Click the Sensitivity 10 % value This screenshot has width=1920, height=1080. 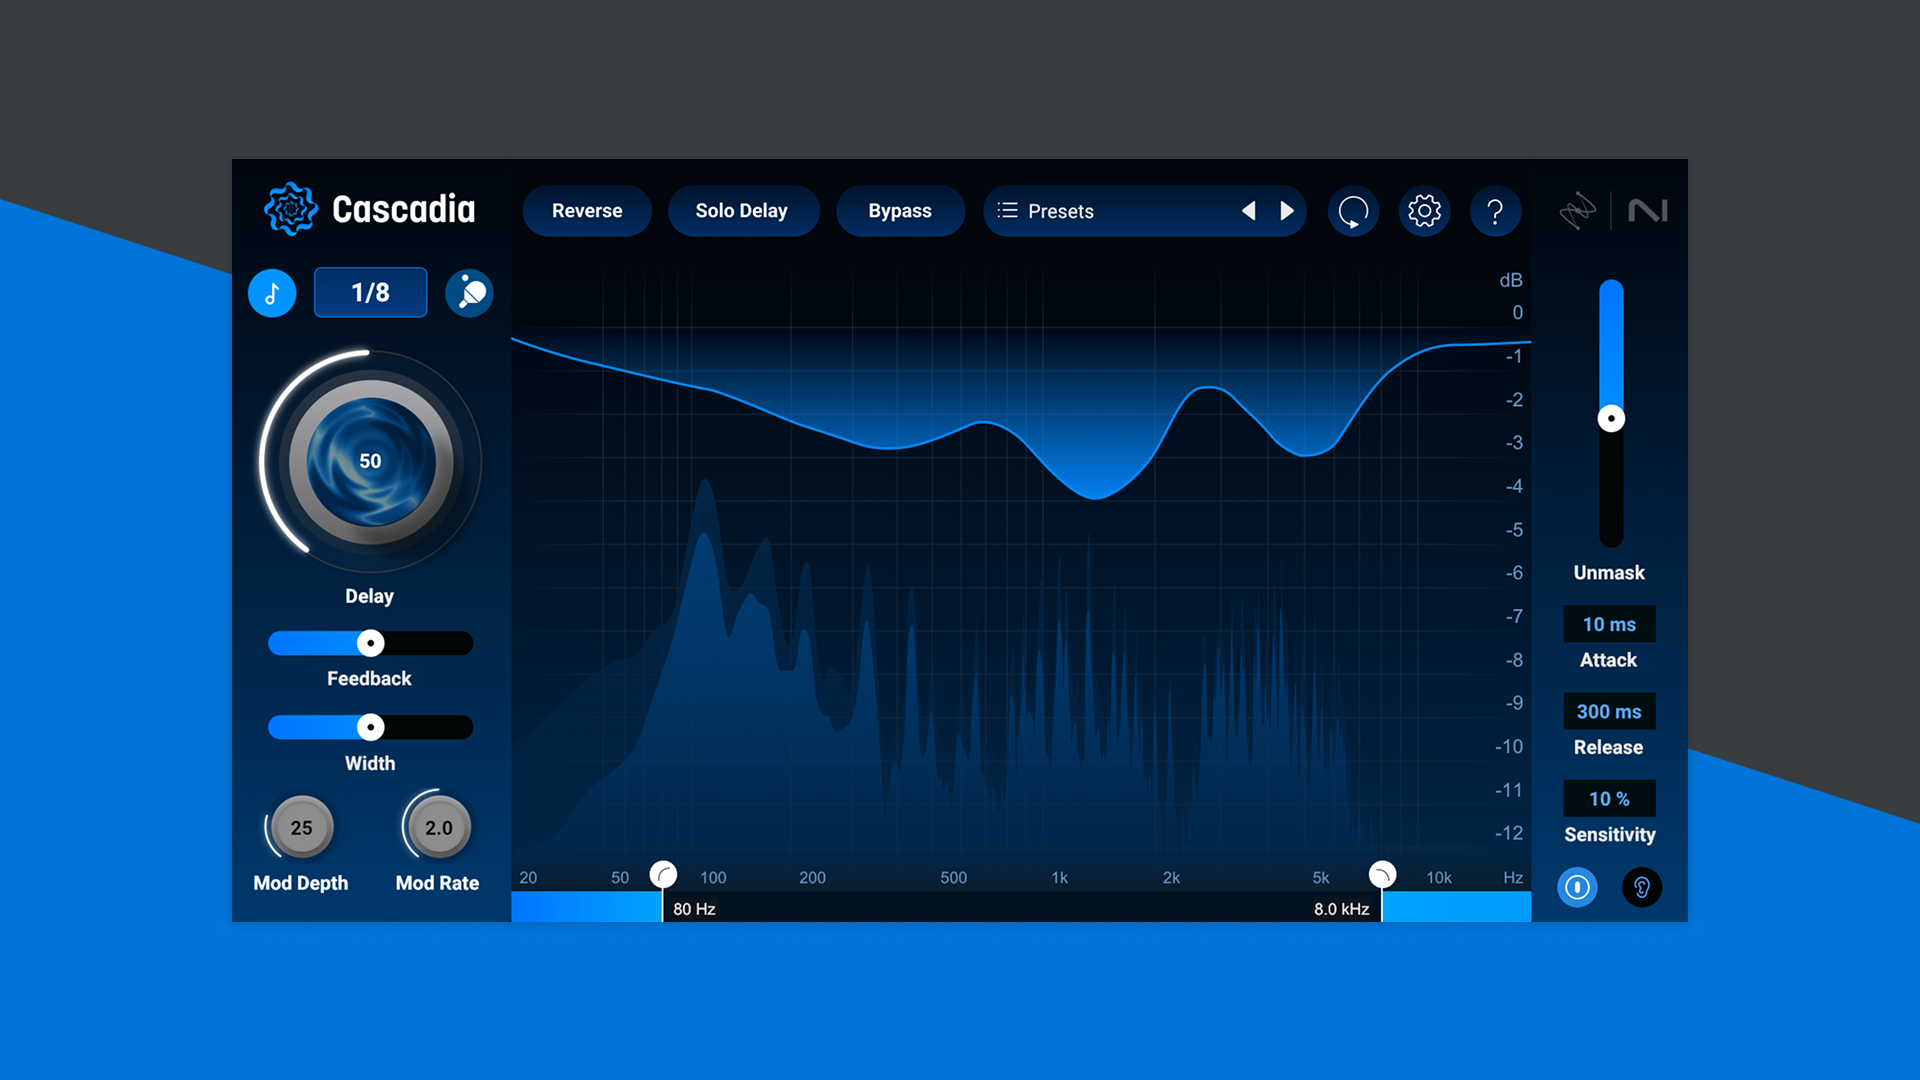(x=1609, y=799)
